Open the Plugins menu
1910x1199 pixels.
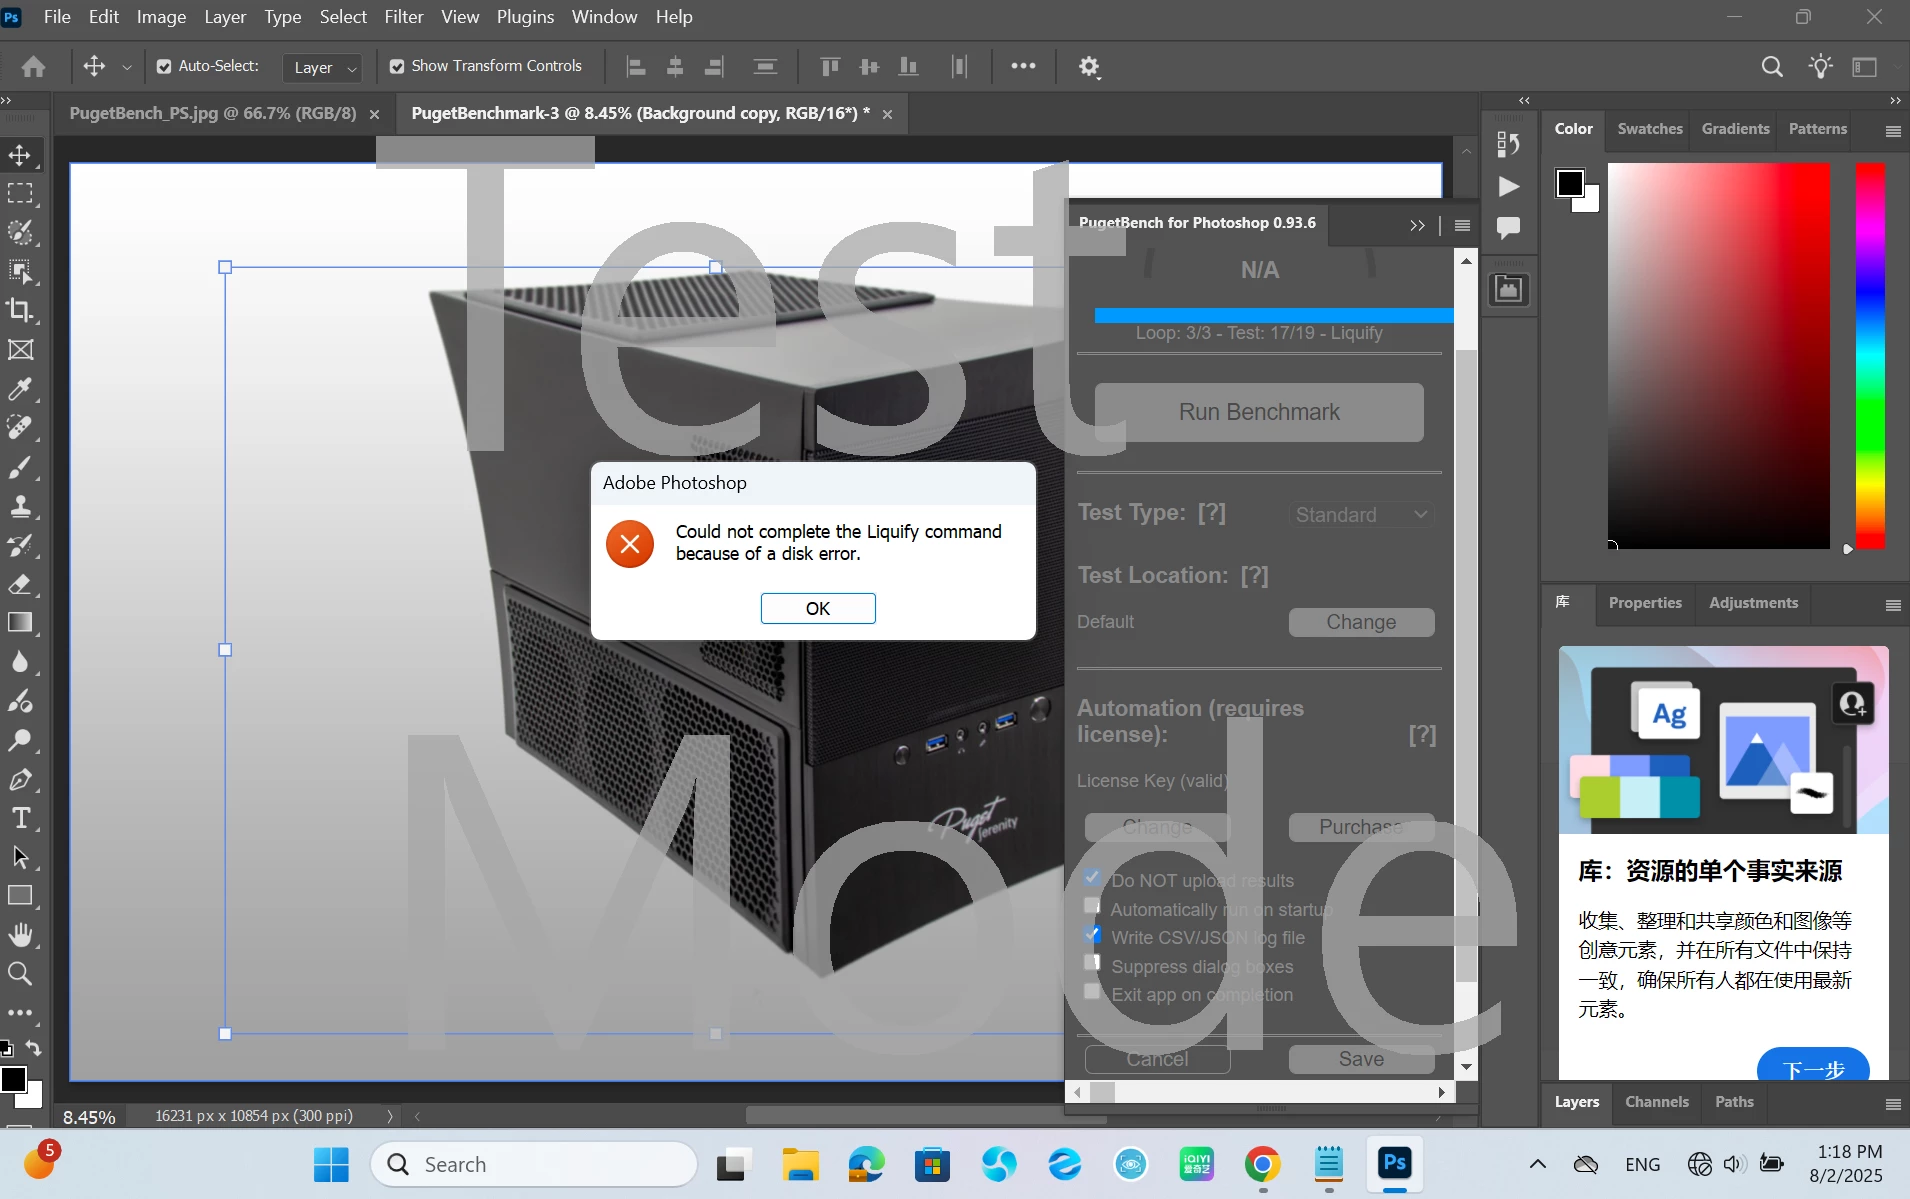click(525, 17)
